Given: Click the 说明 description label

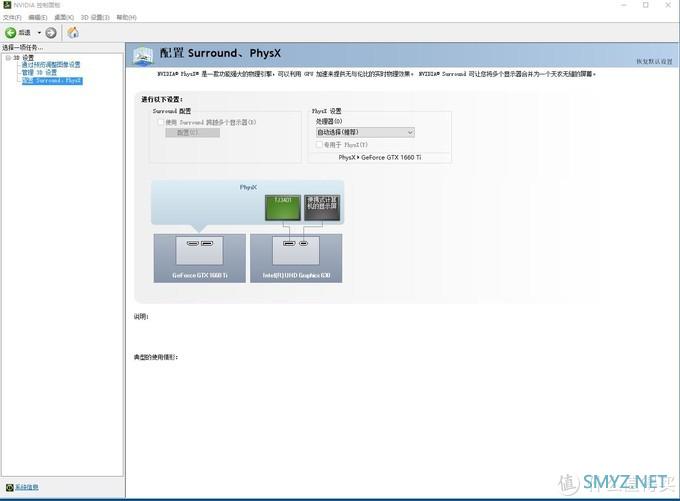Looking at the screenshot, I should point(141,317).
